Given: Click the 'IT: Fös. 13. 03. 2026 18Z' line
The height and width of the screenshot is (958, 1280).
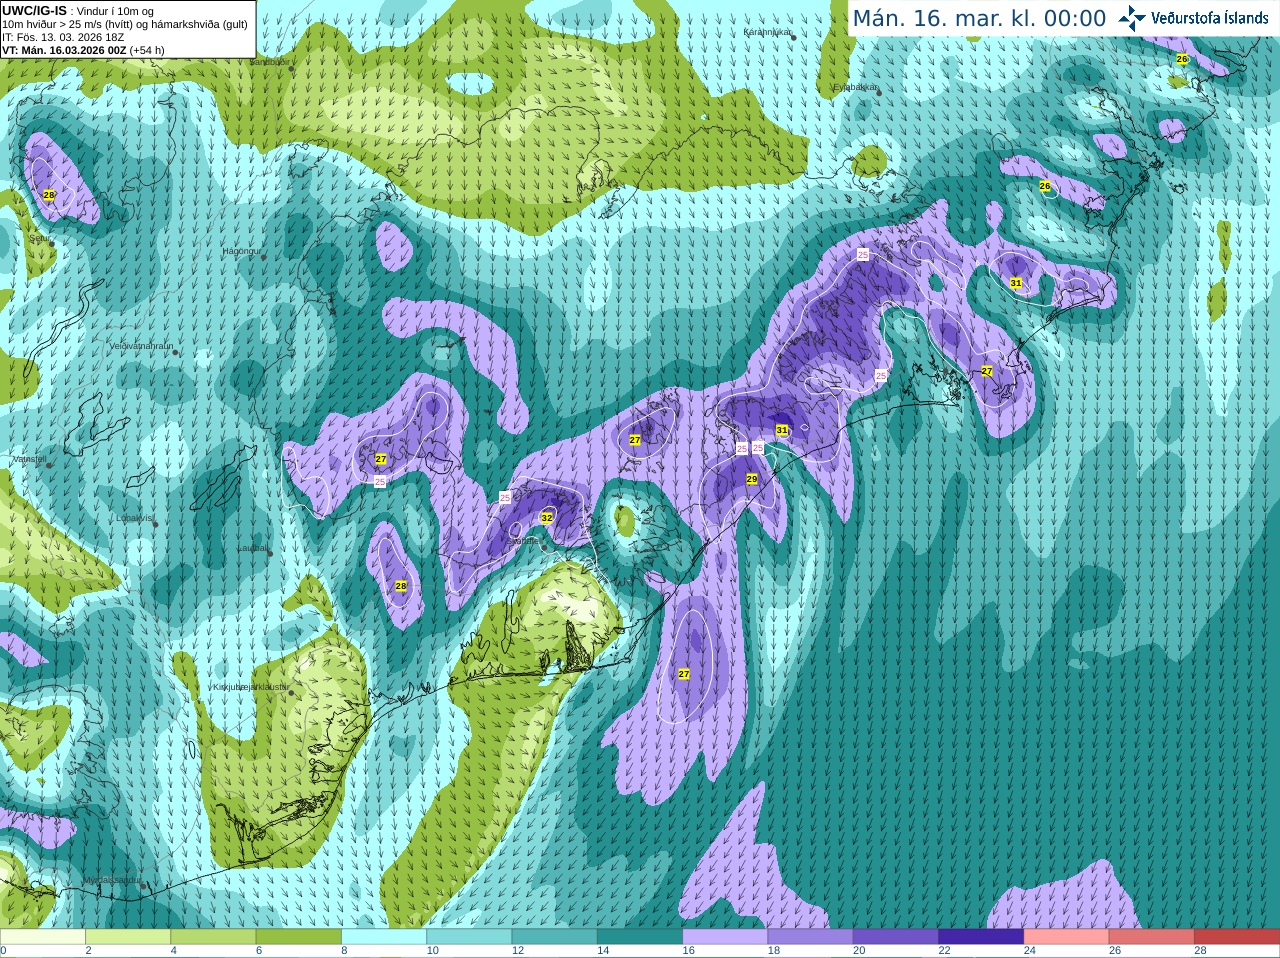Looking at the screenshot, I should pyautogui.click(x=63, y=37).
